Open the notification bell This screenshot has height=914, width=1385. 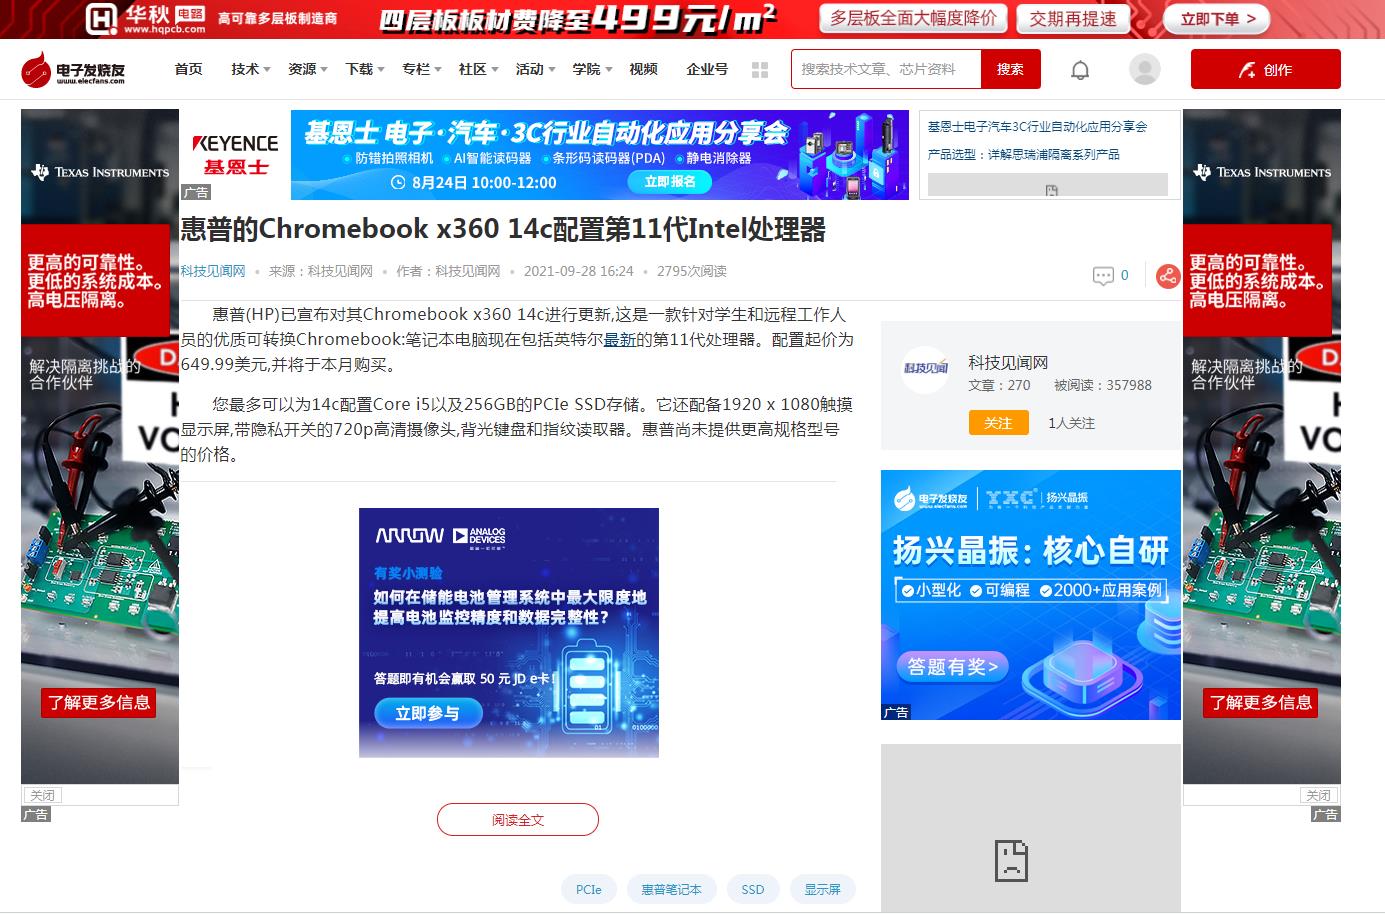point(1080,70)
